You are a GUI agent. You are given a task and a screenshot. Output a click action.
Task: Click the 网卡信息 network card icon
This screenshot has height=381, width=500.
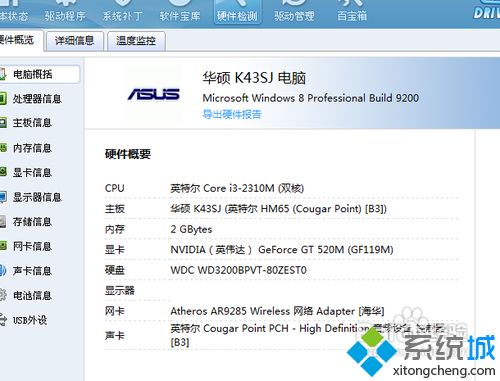(3, 246)
